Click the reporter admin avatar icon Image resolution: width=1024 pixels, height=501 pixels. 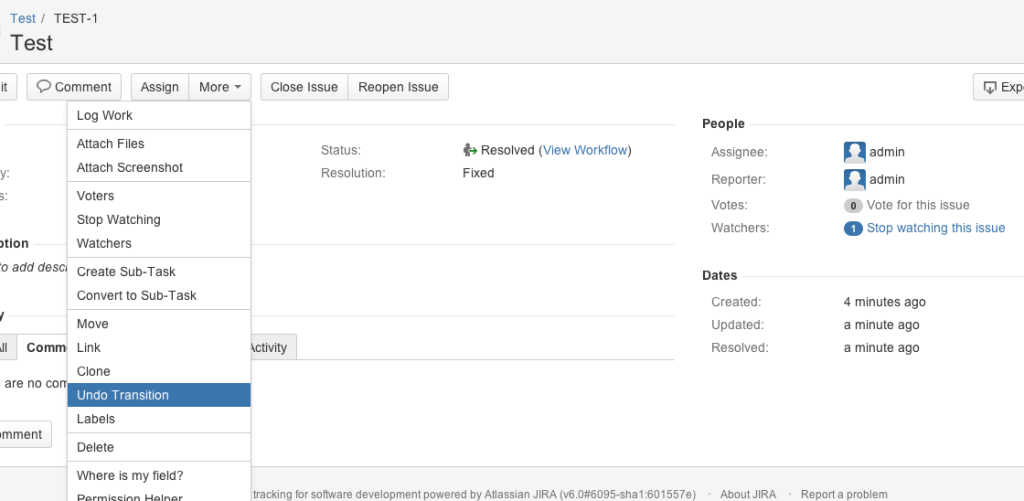click(x=854, y=180)
